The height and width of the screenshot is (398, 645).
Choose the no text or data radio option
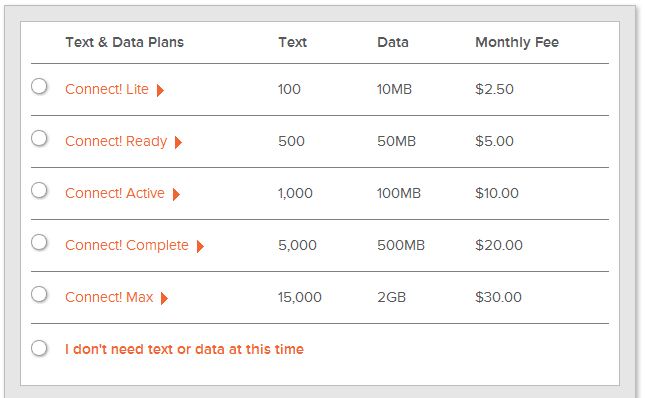(39, 348)
